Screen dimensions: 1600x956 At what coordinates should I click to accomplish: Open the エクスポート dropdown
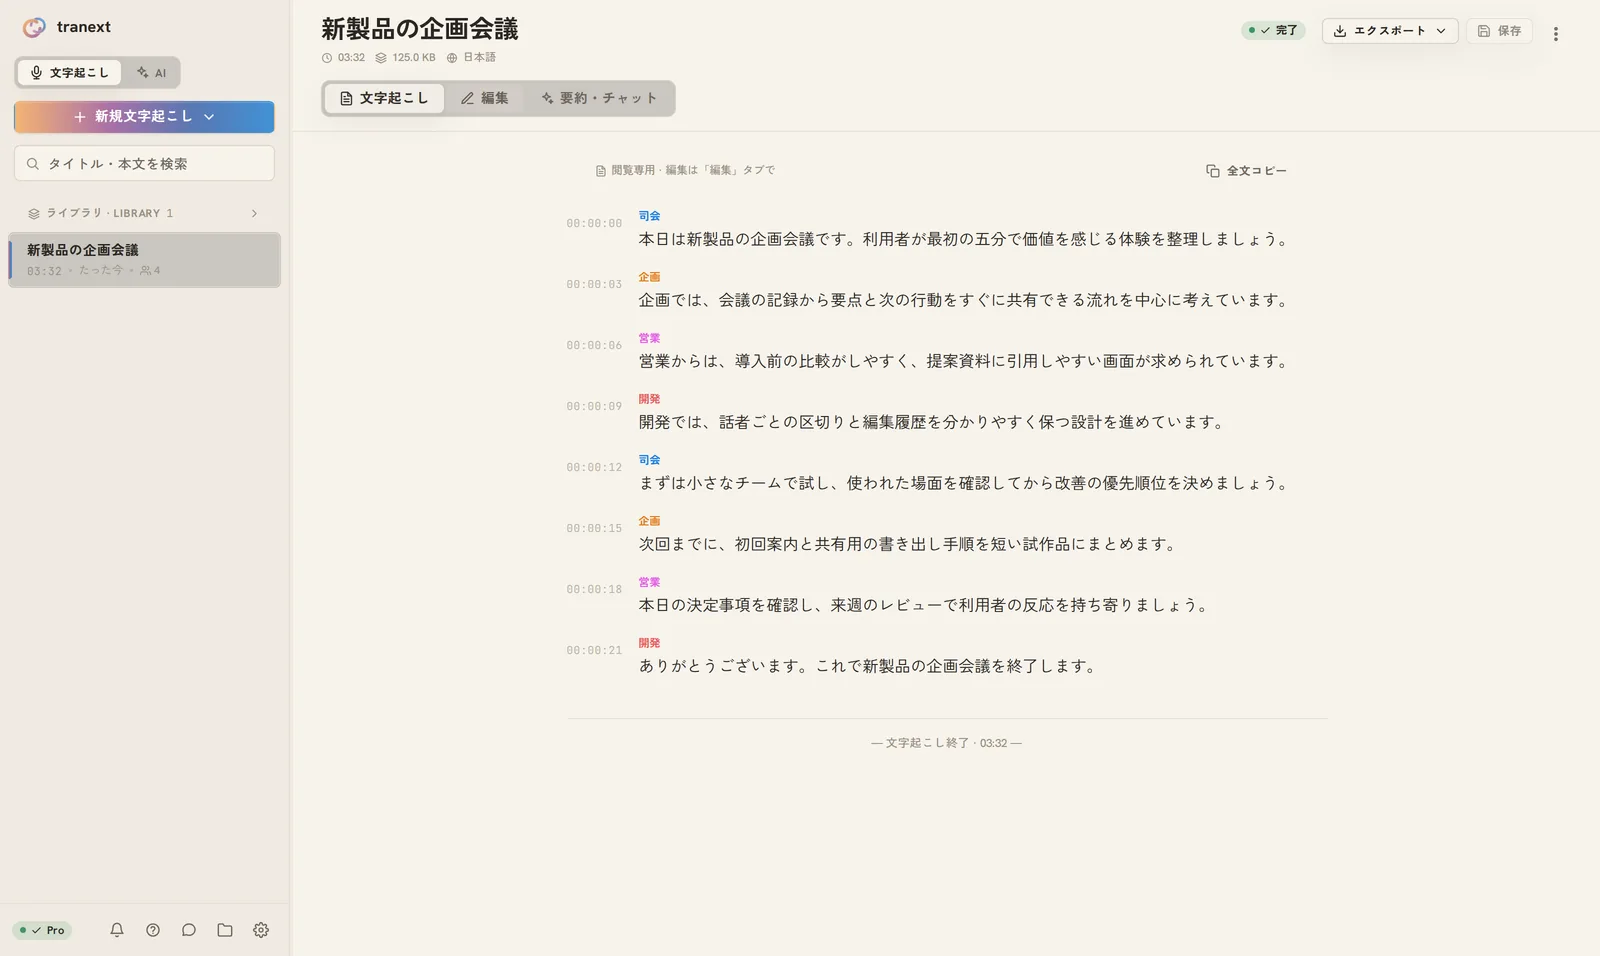coord(1390,31)
